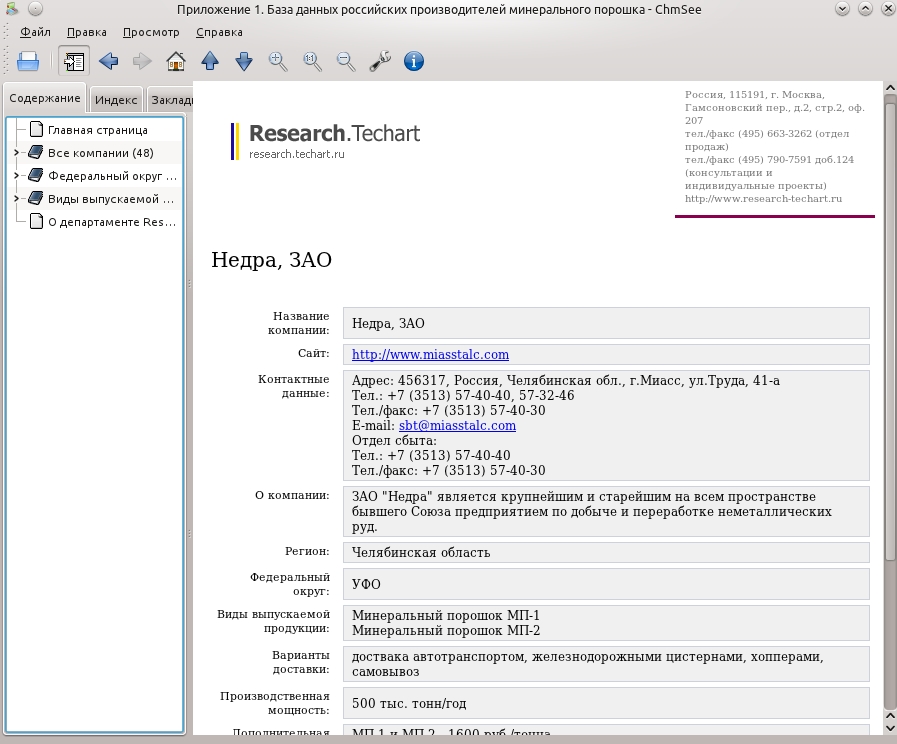Image resolution: width=897 pixels, height=744 pixels.
Task: Toggle the sidebar panel button
Action: [x=74, y=61]
